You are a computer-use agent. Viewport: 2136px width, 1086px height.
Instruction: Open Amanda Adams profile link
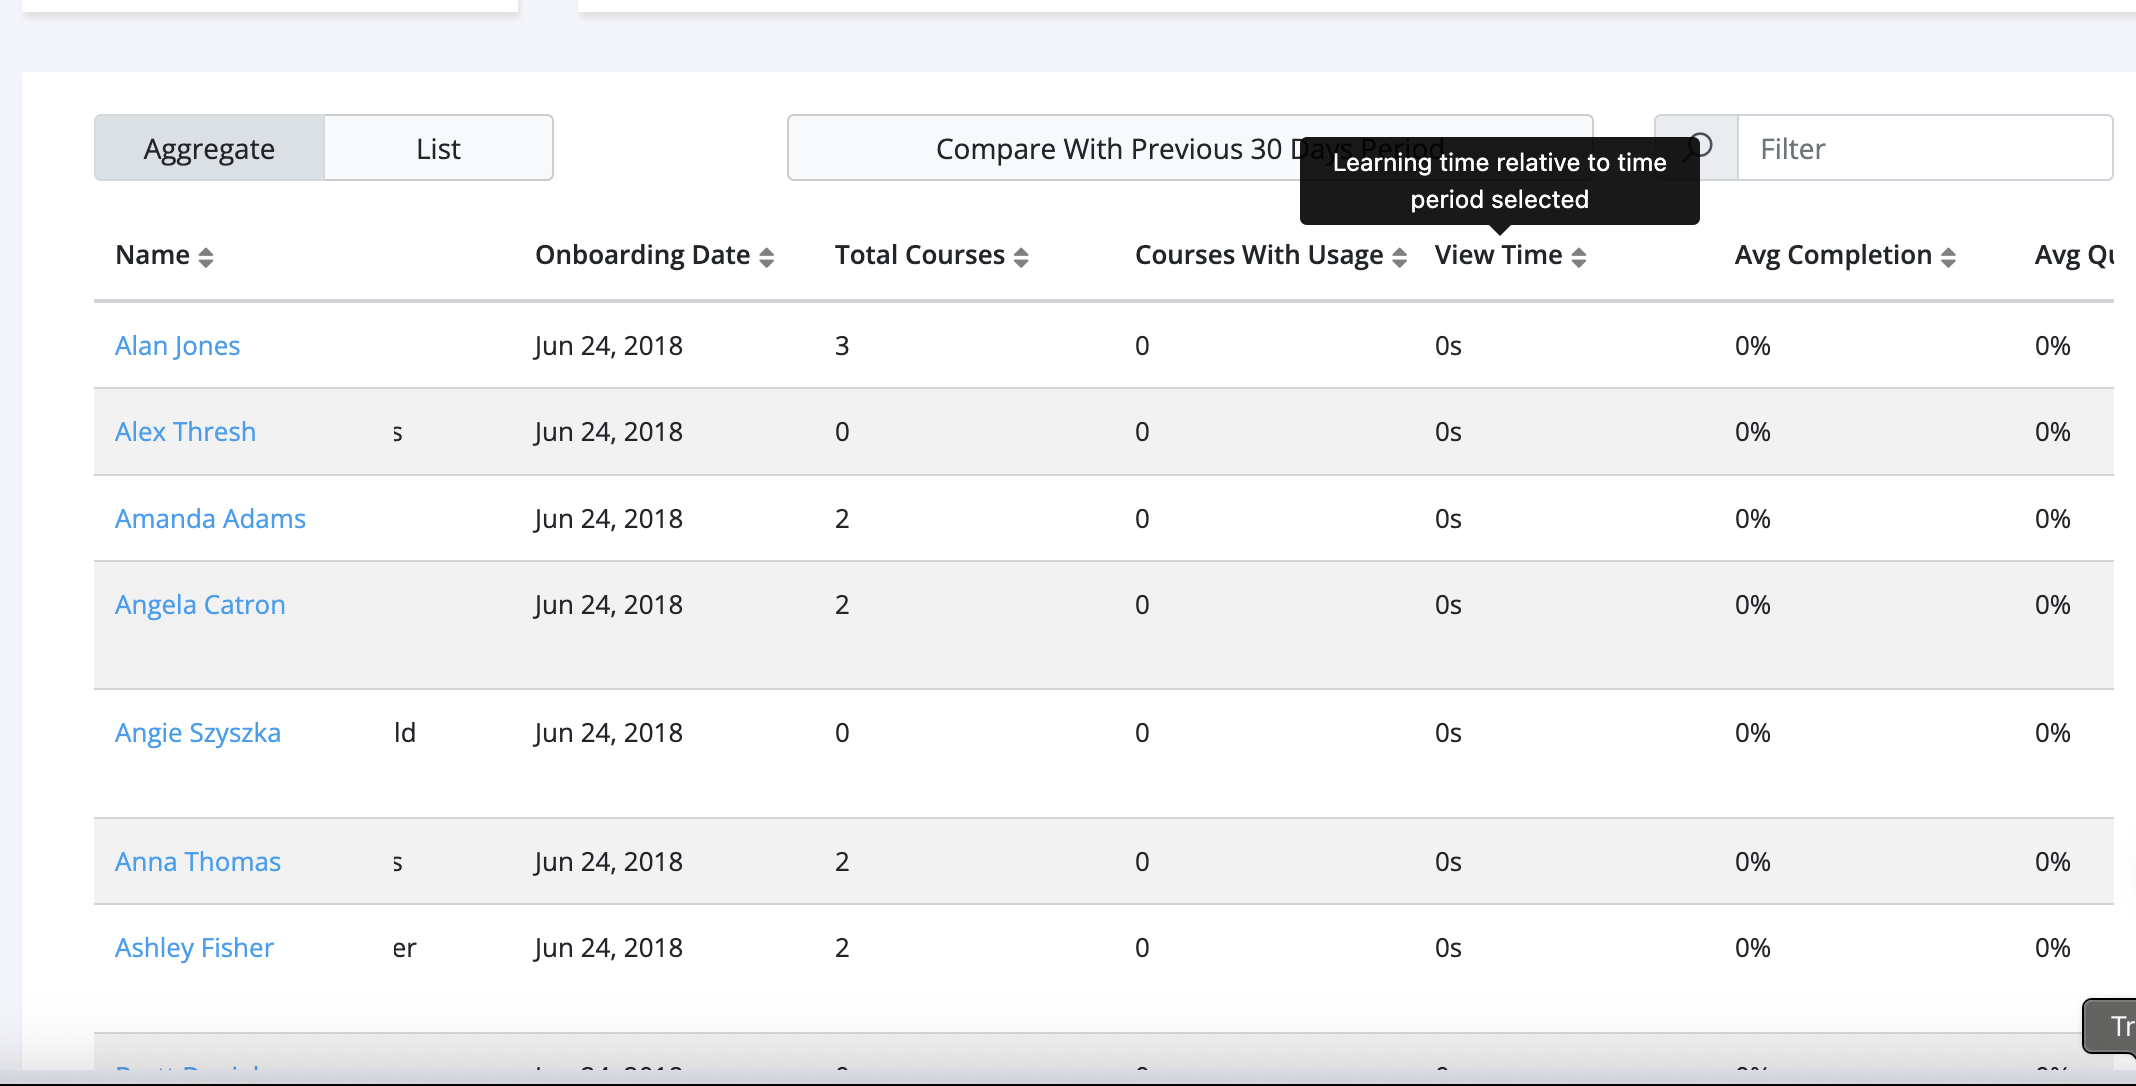[210, 518]
